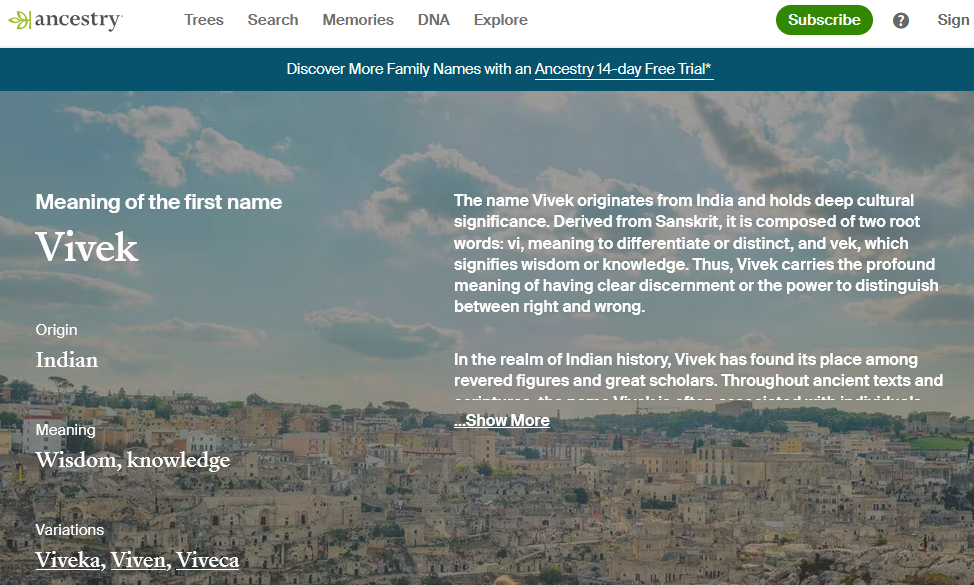Select Search in the top navigation

click(x=273, y=20)
